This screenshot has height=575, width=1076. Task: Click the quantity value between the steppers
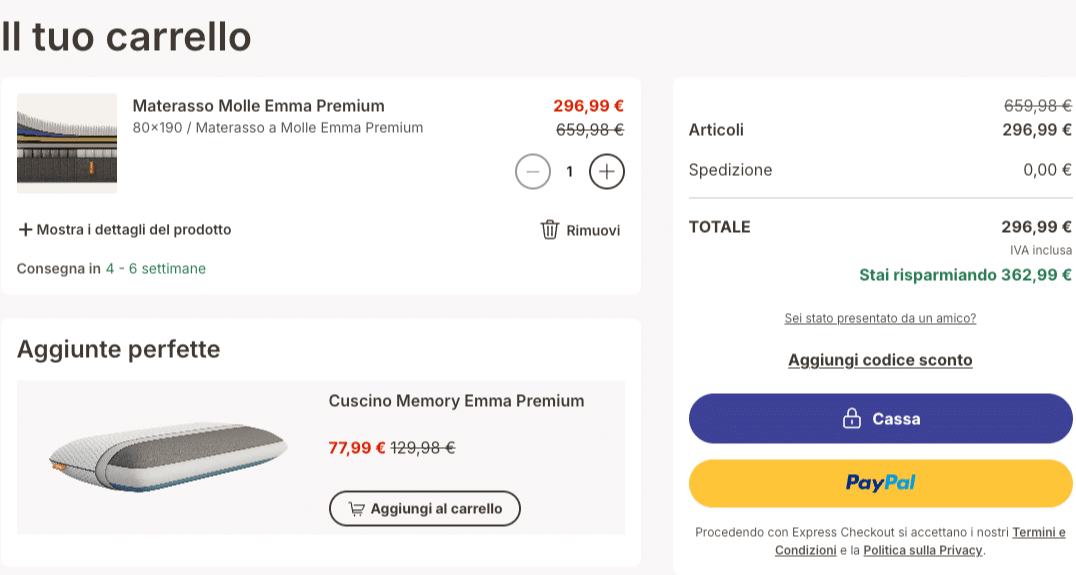point(570,172)
